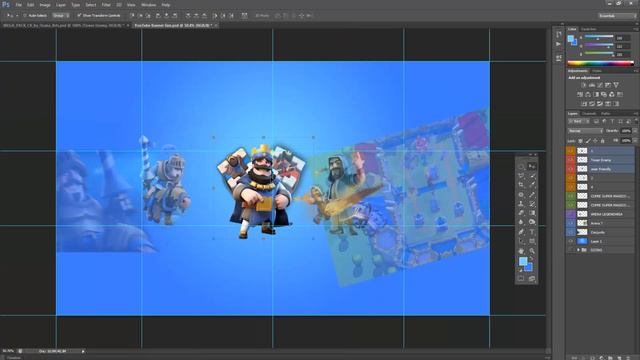This screenshot has height=360, width=640.
Task: Select the Blur tool
Action: (x=521, y=222)
